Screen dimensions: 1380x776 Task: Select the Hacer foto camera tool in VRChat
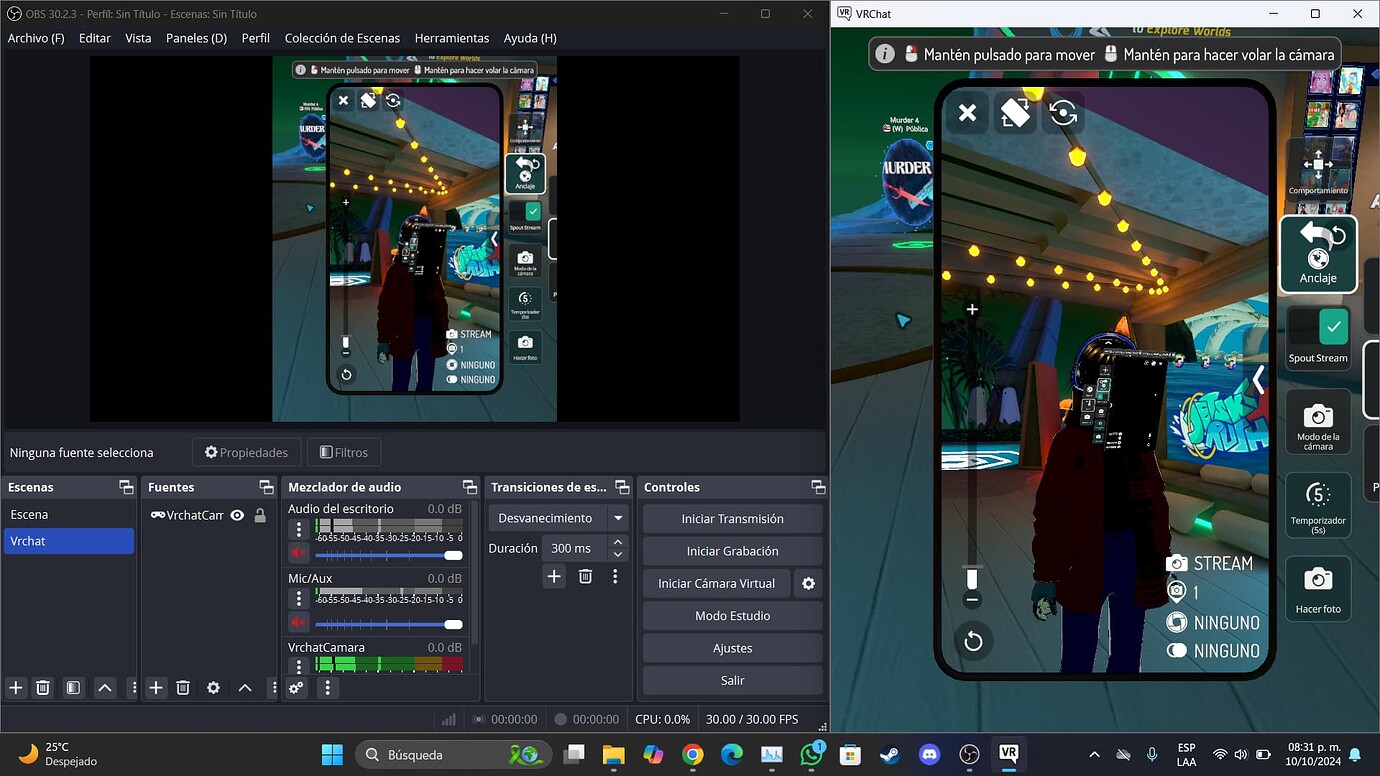tap(1318, 588)
